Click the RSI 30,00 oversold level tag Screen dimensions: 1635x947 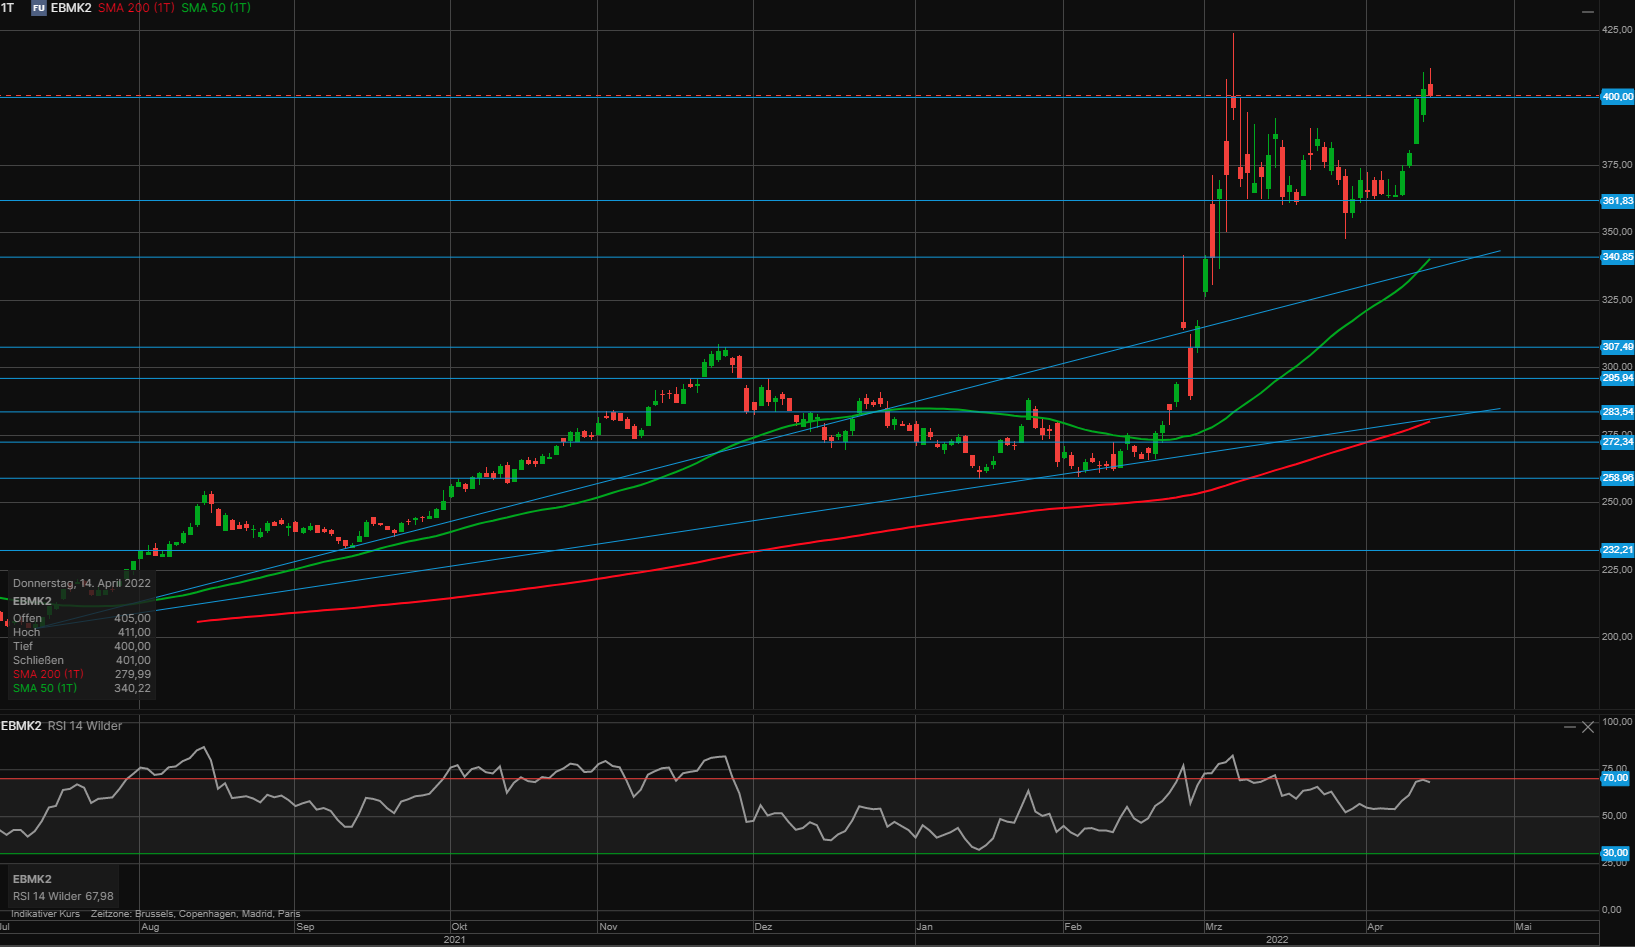1615,853
